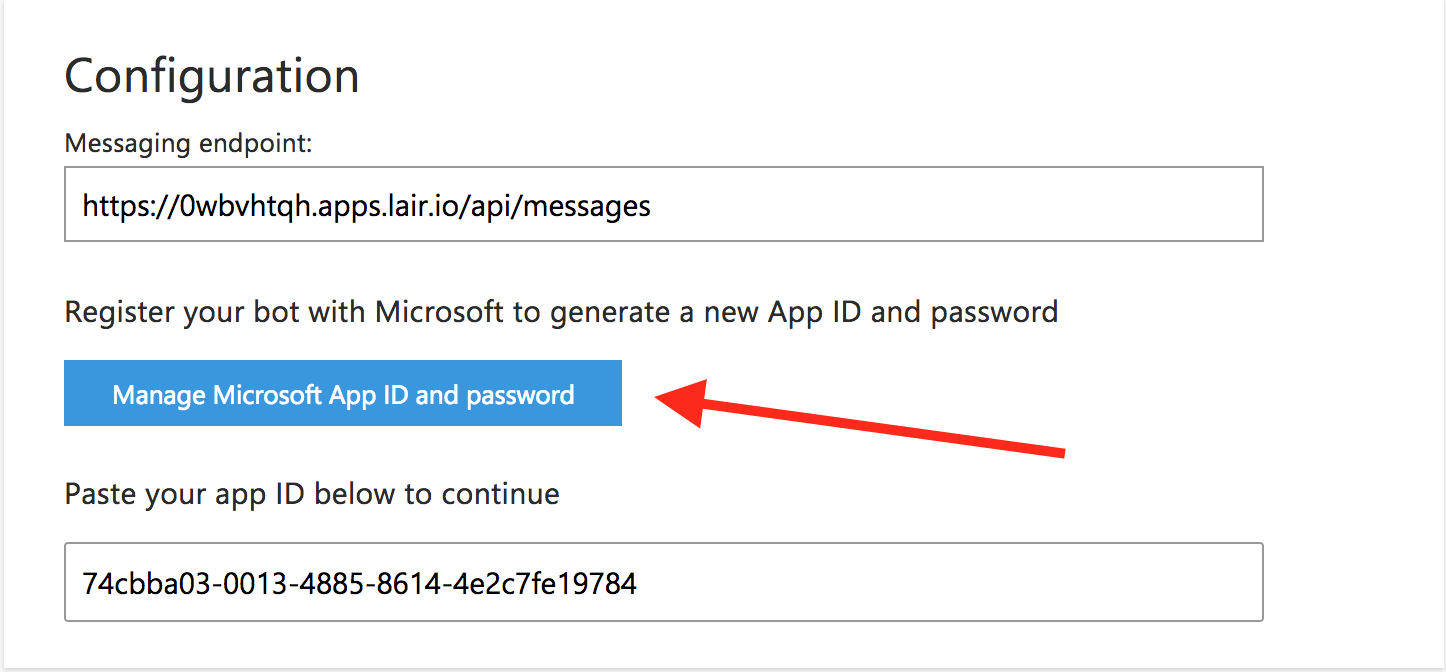This screenshot has width=1446, height=672.
Task: Click the word "continue" in the paste label
Action: 500,494
